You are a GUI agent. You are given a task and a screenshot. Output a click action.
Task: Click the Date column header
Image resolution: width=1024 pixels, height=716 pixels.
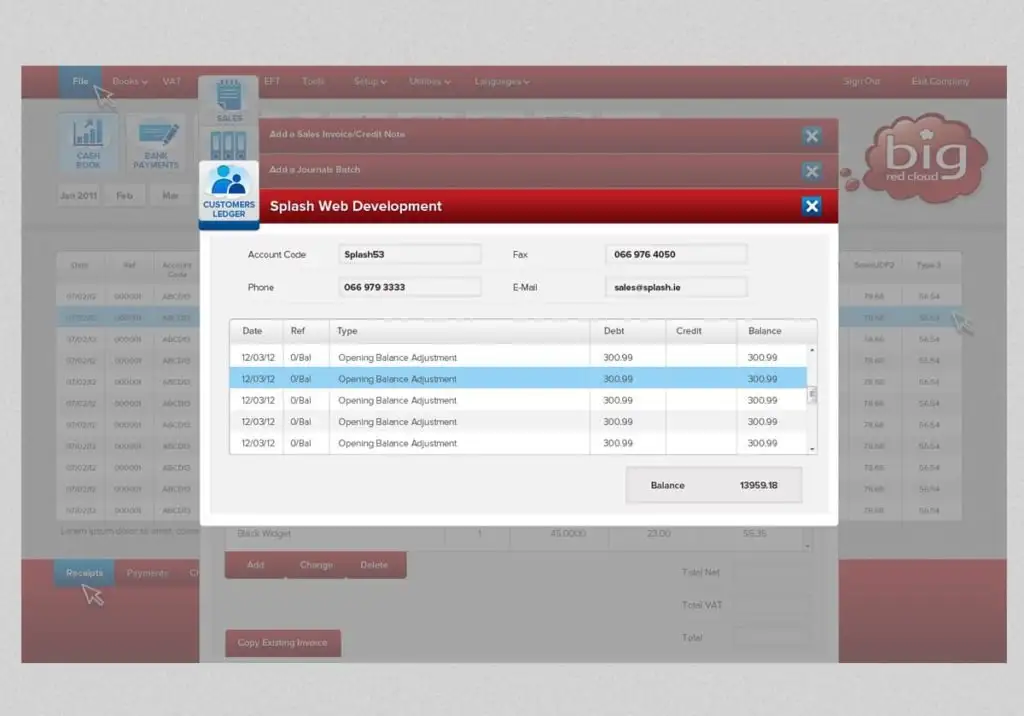pos(252,331)
